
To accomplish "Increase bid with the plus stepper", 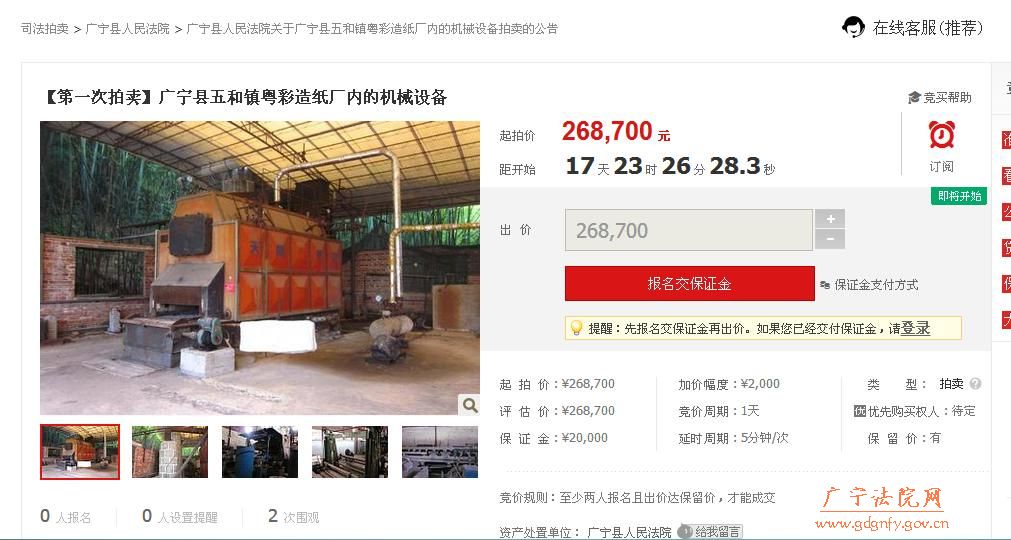I will pos(830,219).
